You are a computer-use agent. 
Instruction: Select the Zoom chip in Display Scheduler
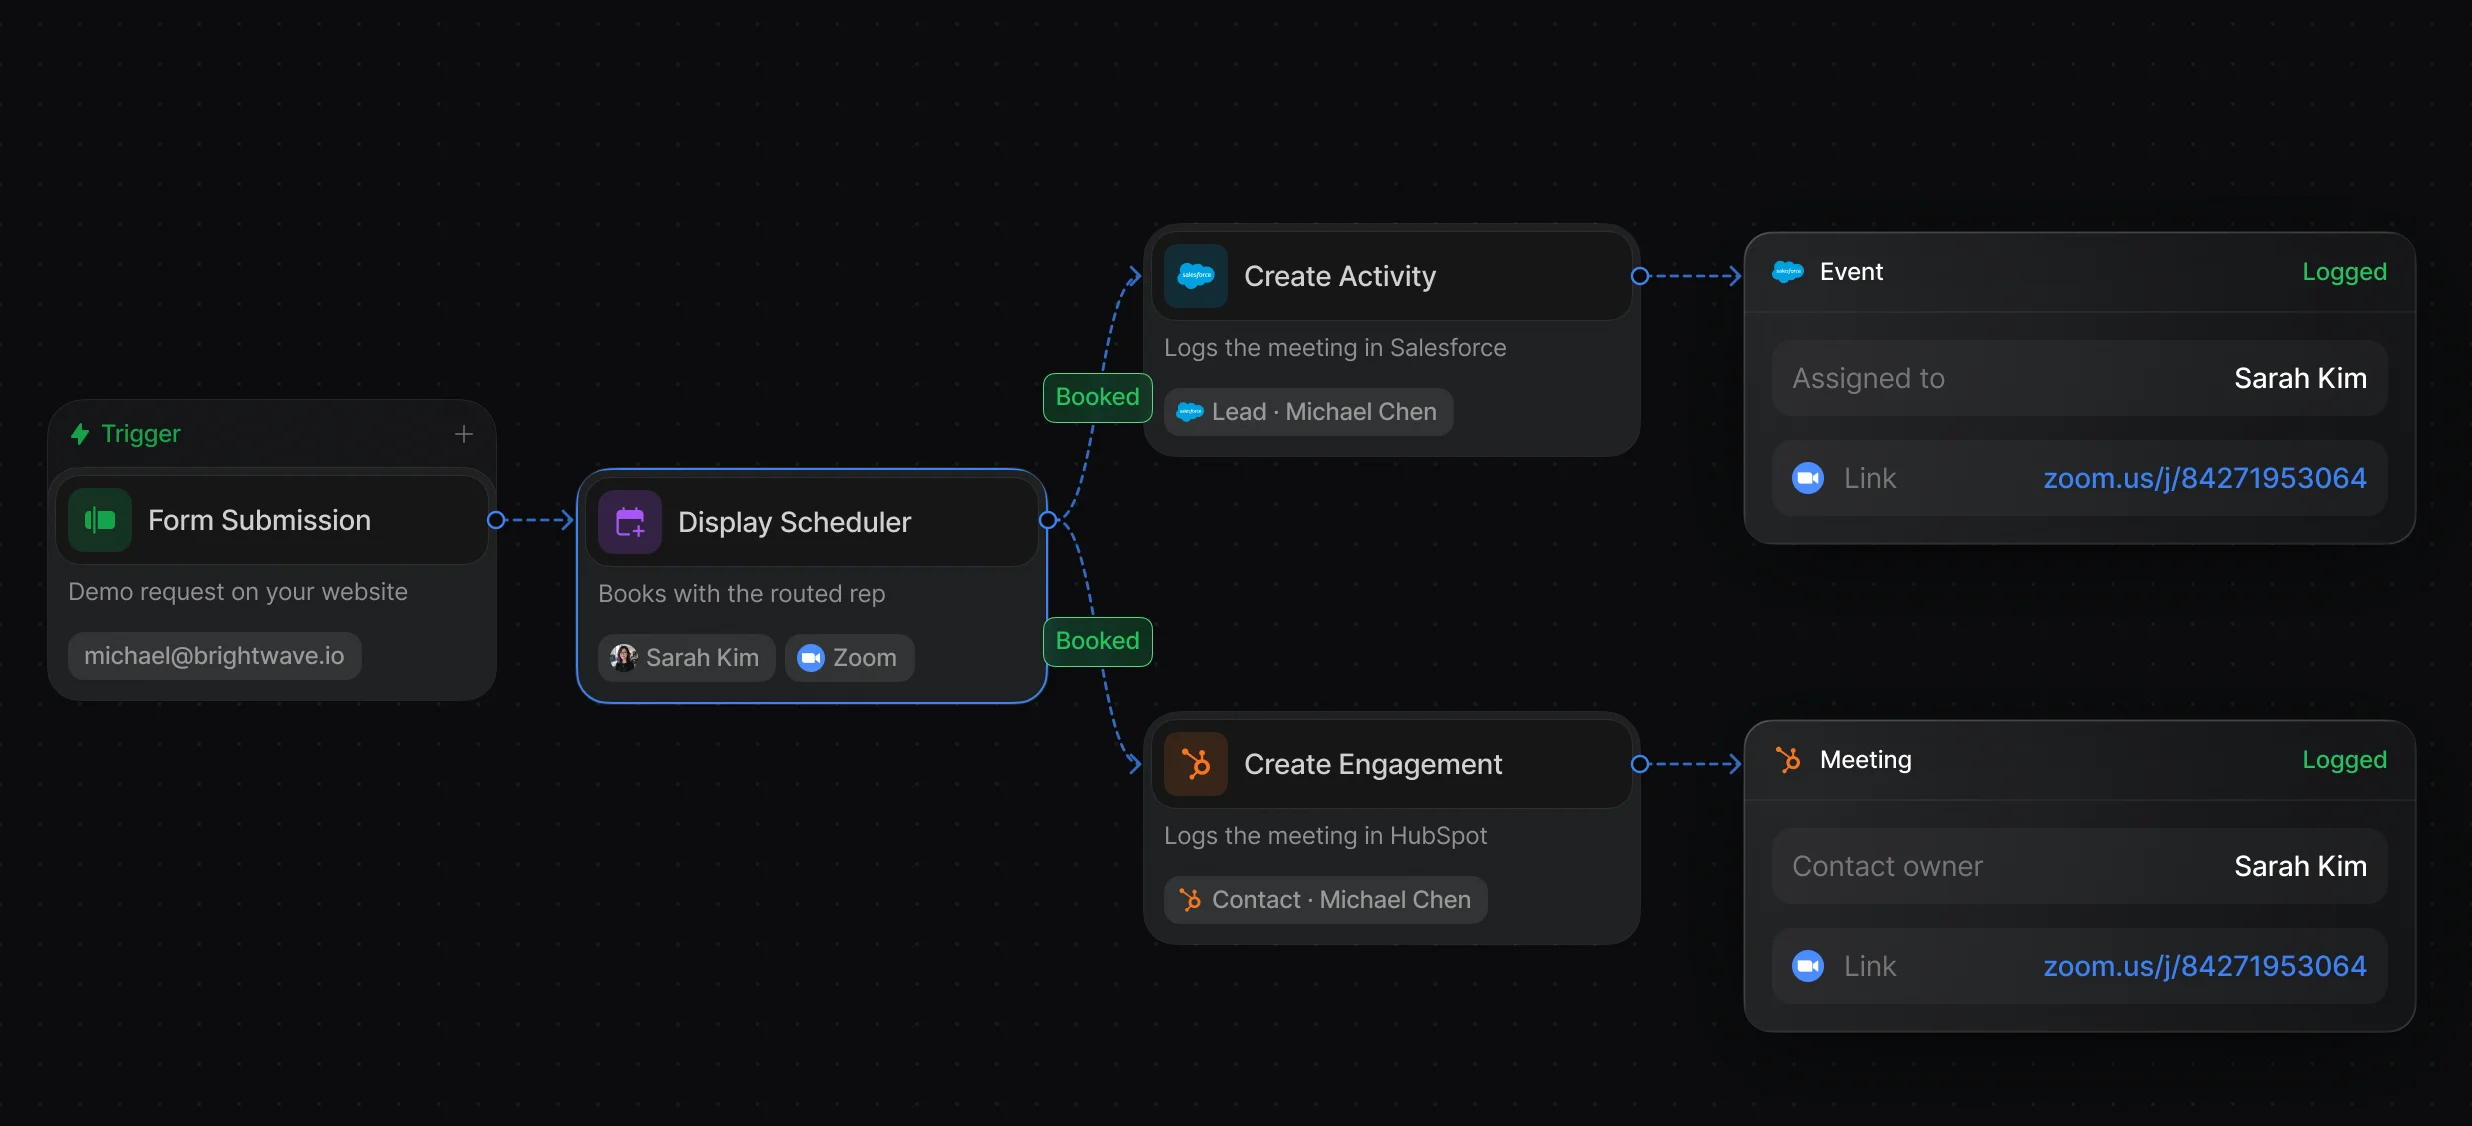tap(849, 657)
